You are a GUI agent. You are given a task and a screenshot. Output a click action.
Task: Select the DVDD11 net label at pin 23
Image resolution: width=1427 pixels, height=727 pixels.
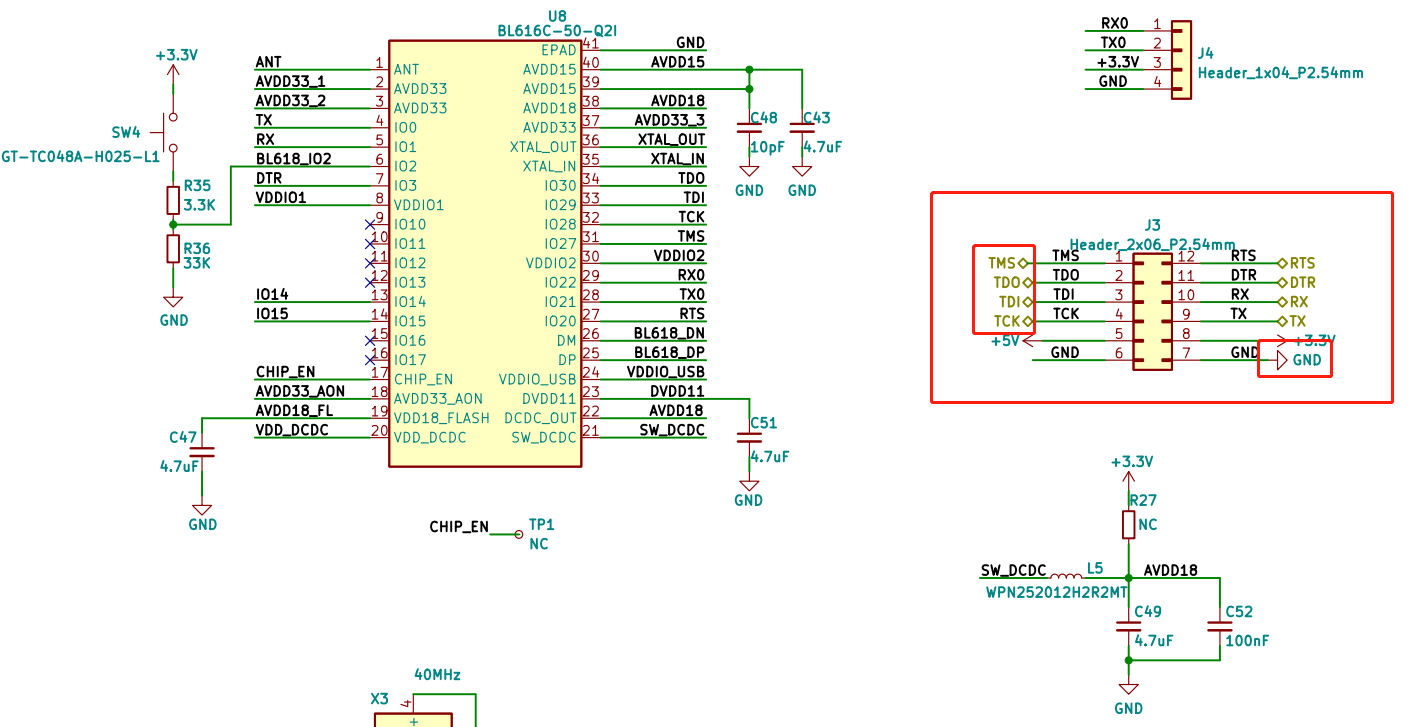pos(677,391)
